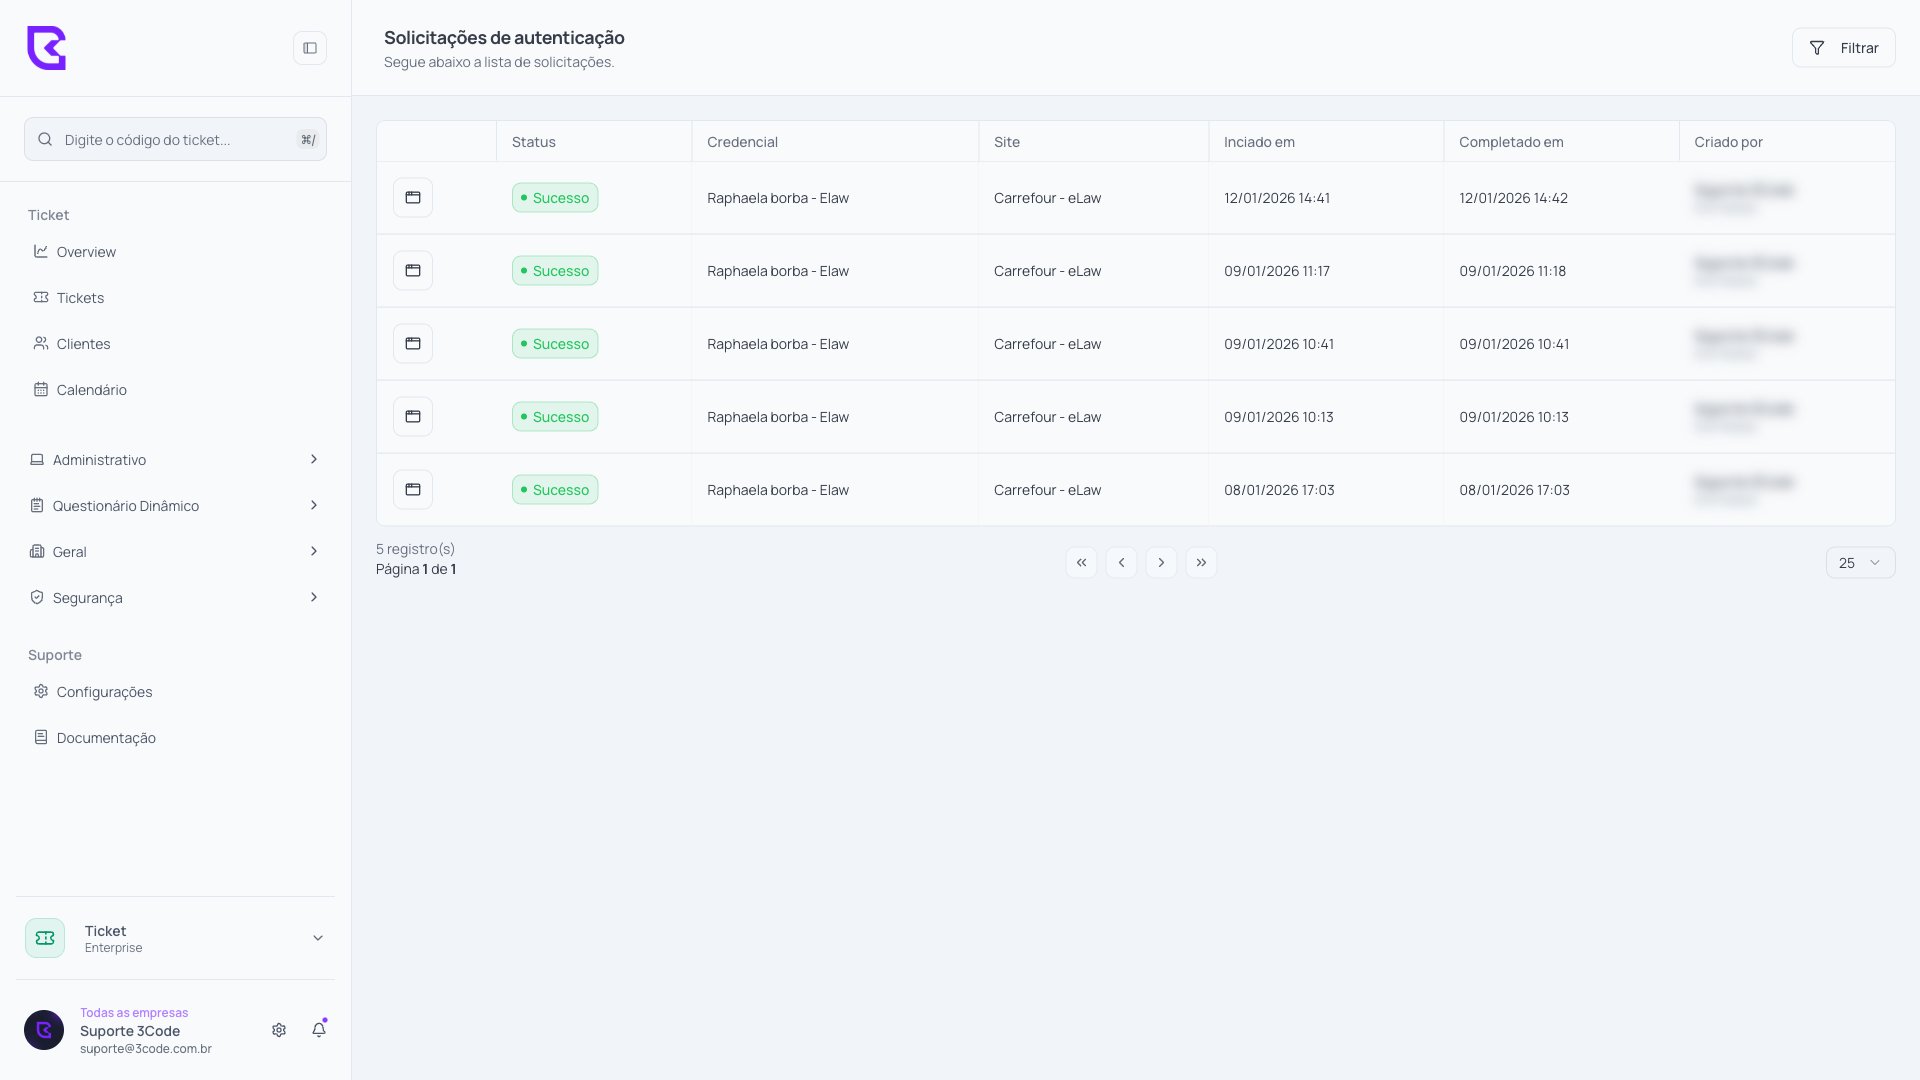Open the Ticket Enterprise product switcher

pos(175,938)
